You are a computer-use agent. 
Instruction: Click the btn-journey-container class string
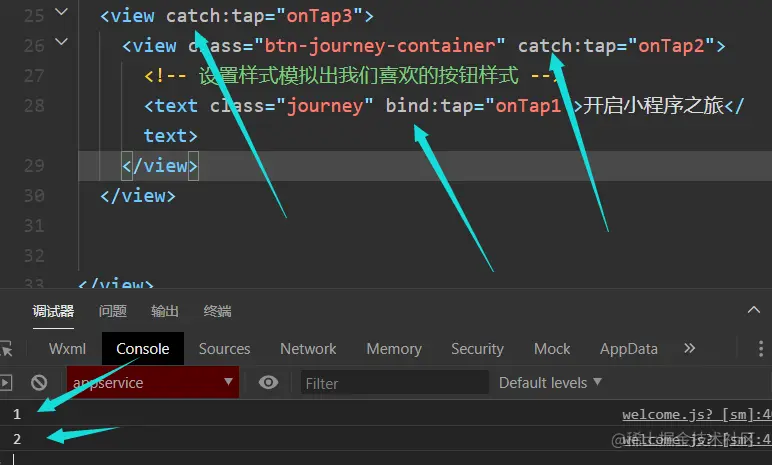point(380,46)
